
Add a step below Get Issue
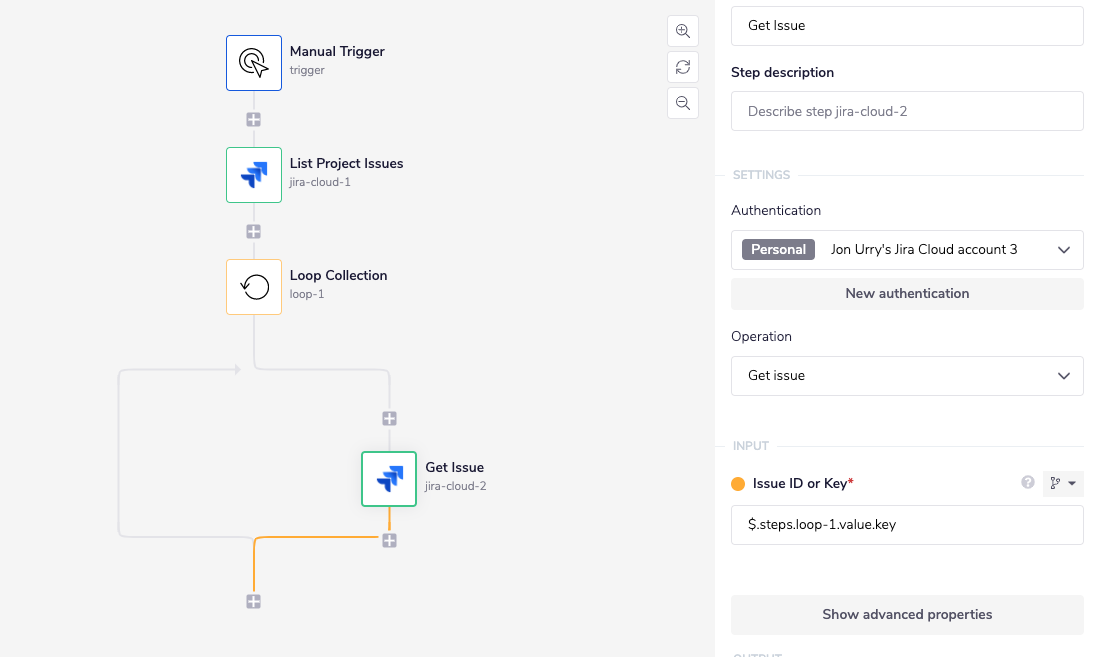(389, 540)
